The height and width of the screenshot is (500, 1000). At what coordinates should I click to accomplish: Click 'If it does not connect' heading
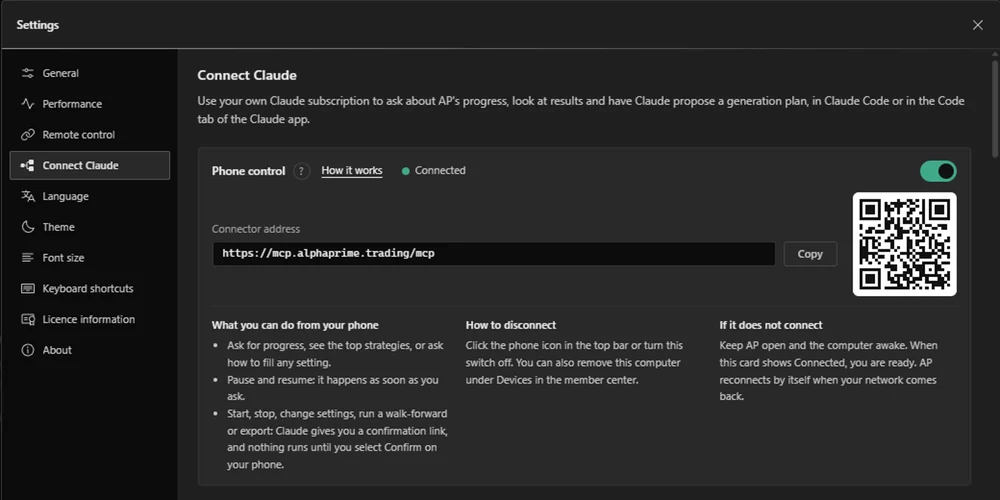tap(771, 325)
